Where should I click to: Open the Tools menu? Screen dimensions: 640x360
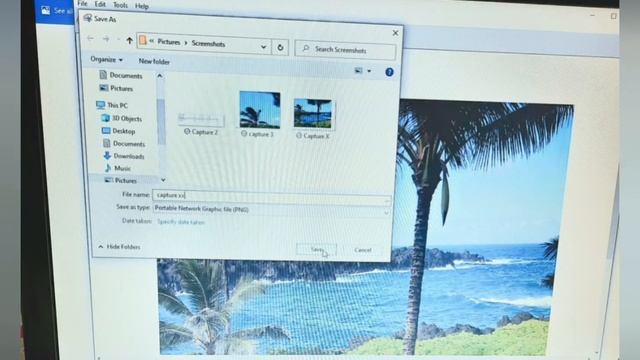[120, 5]
